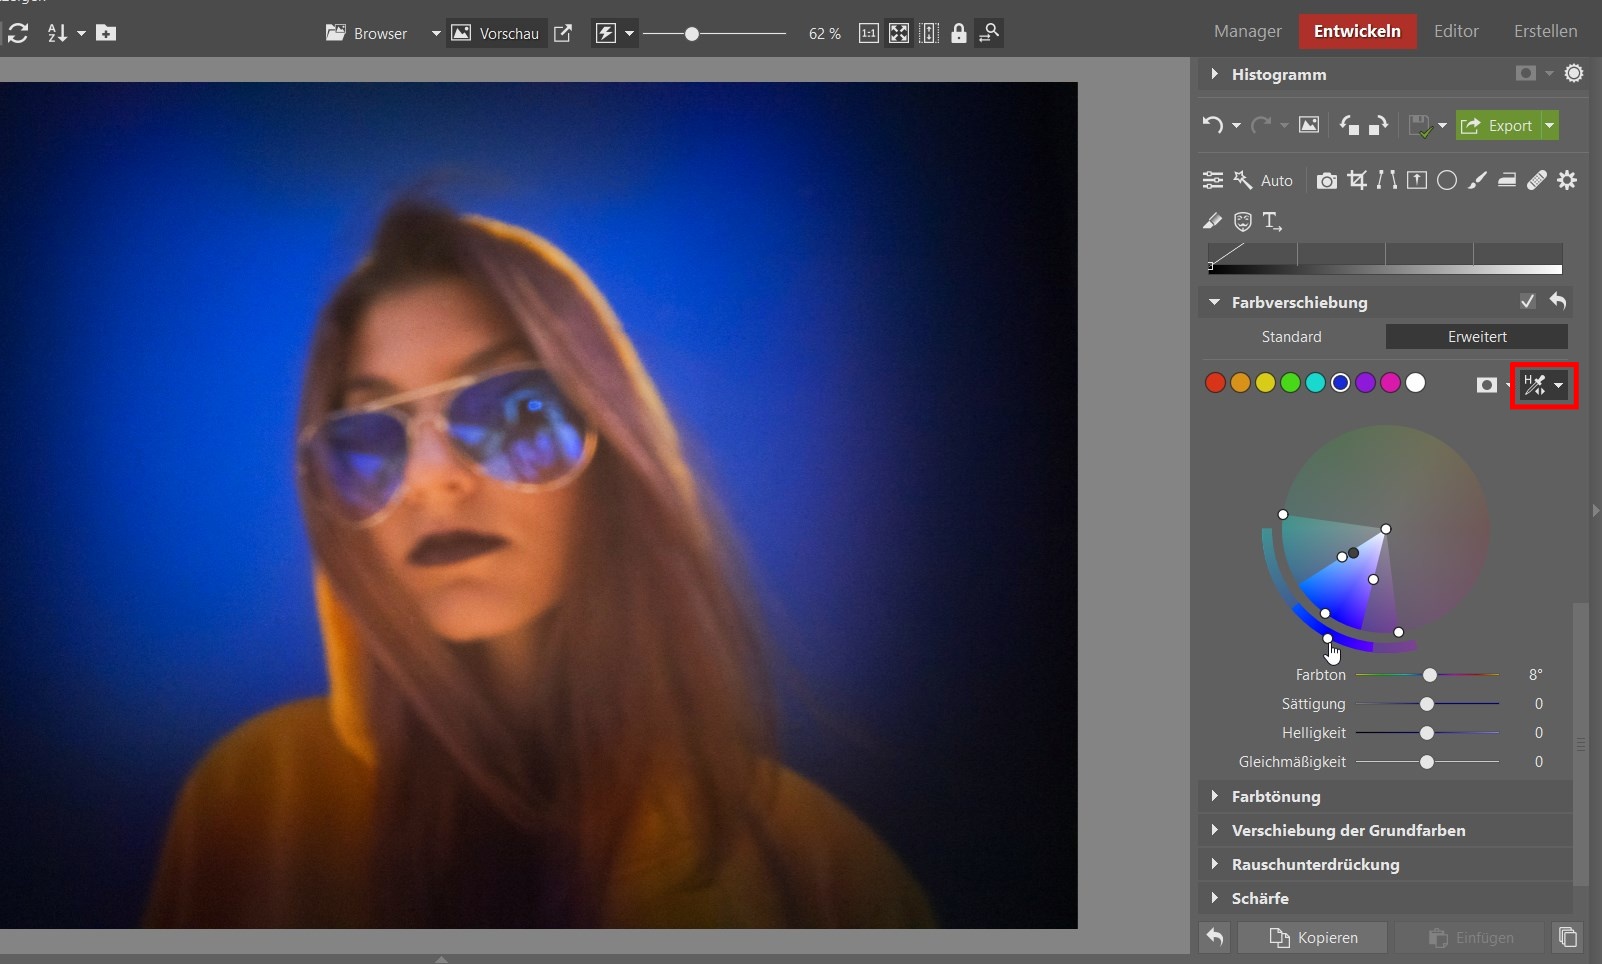Toggle the zoom lock icon
Image resolution: width=1602 pixels, height=964 pixels.
coord(958,33)
